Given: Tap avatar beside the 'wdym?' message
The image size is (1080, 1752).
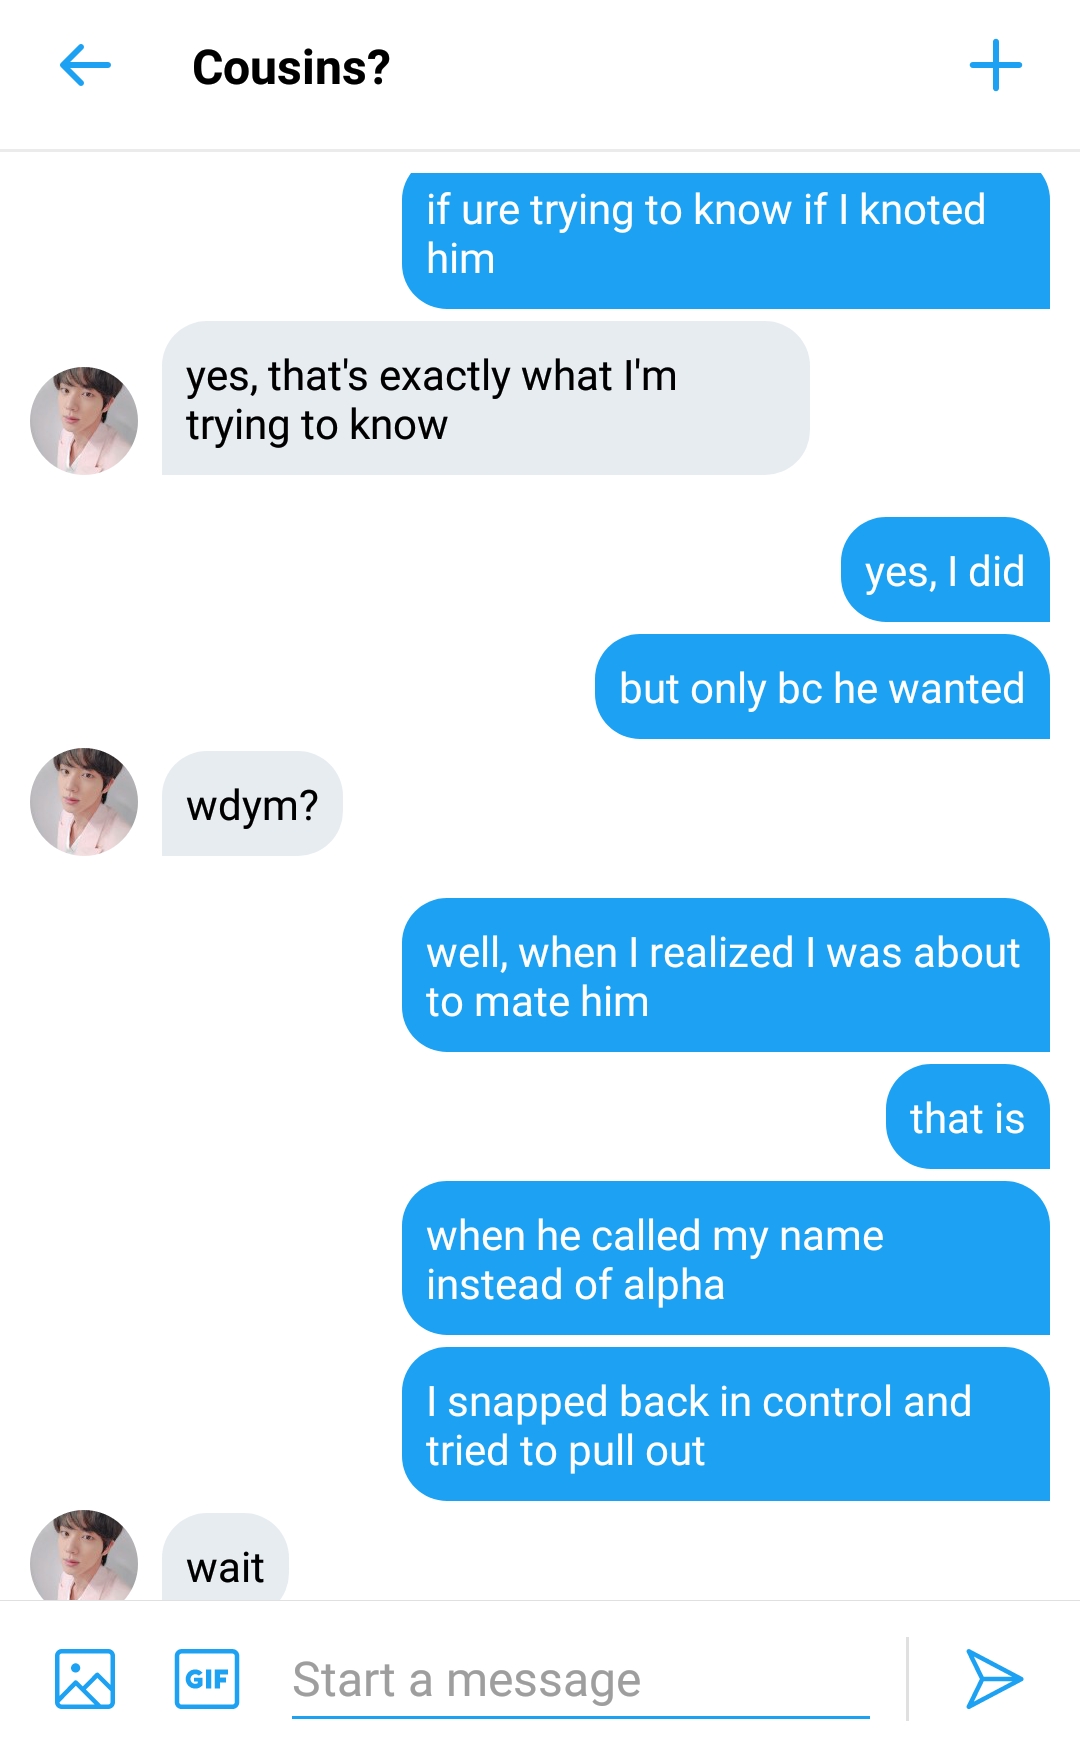Looking at the screenshot, I should 84,802.
